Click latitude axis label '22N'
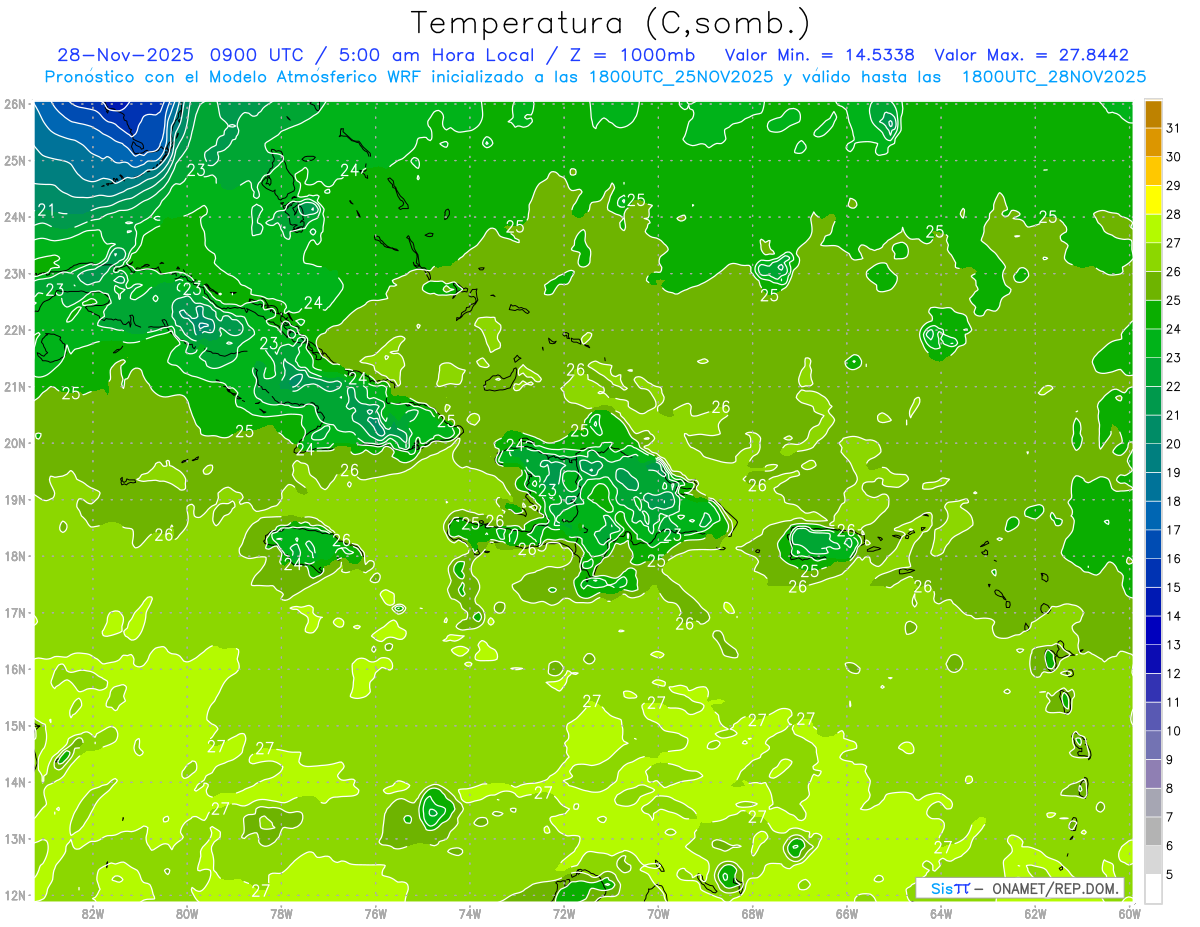Viewport: 1200px width, 927px height. click(15, 330)
